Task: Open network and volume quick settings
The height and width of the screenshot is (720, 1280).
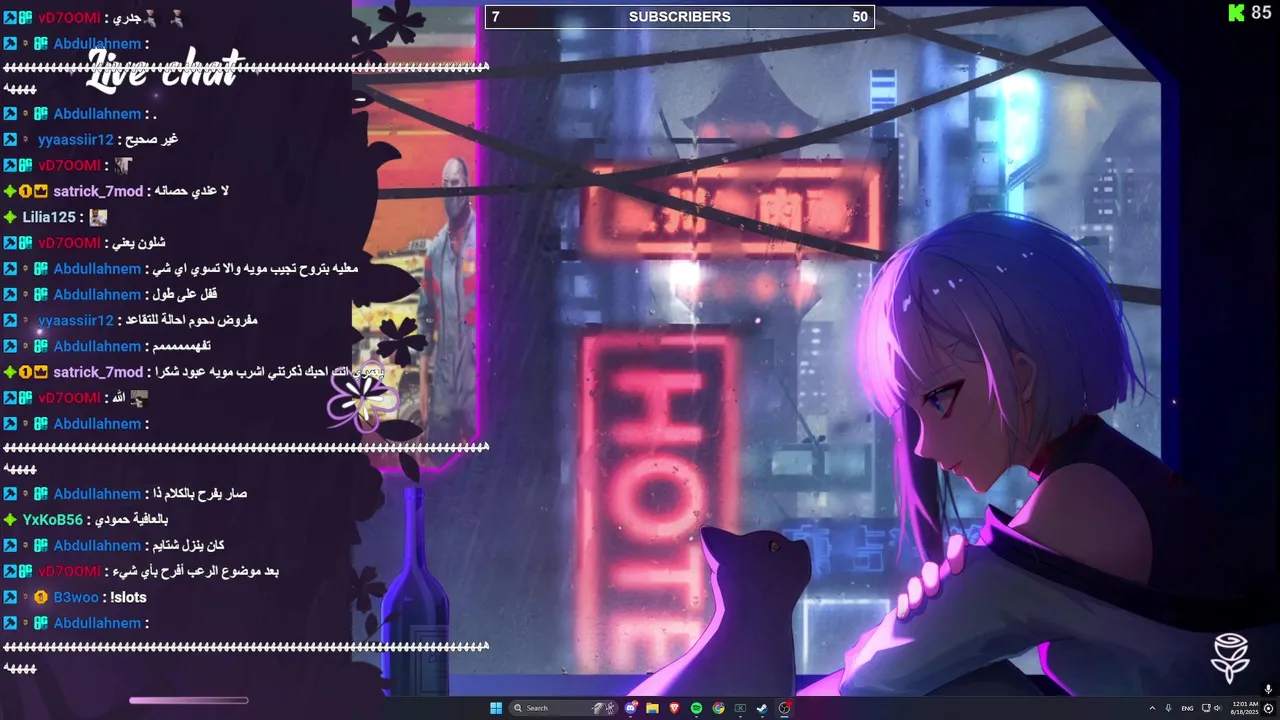Action: pyautogui.click(x=1211, y=708)
